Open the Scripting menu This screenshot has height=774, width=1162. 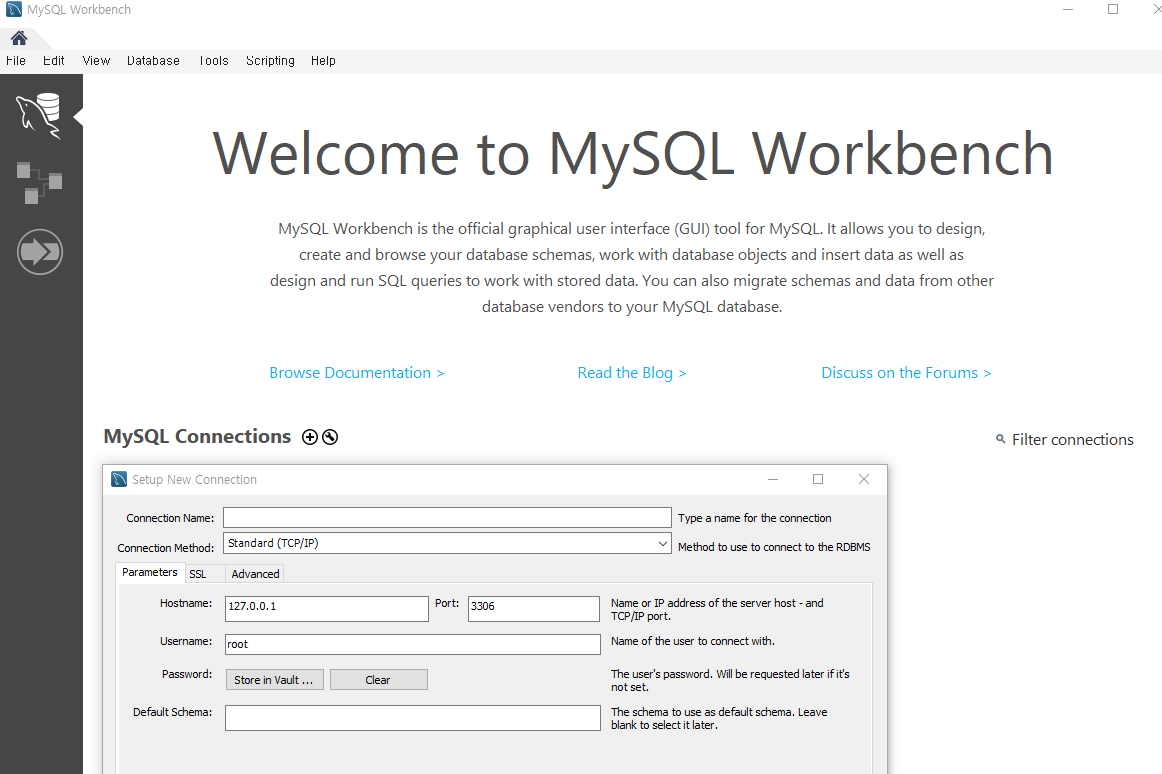click(x=270, y=61)
